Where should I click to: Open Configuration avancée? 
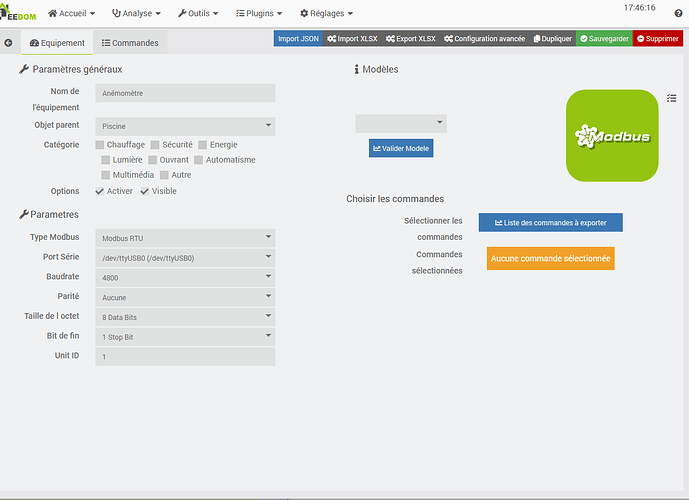pos(485,39)
